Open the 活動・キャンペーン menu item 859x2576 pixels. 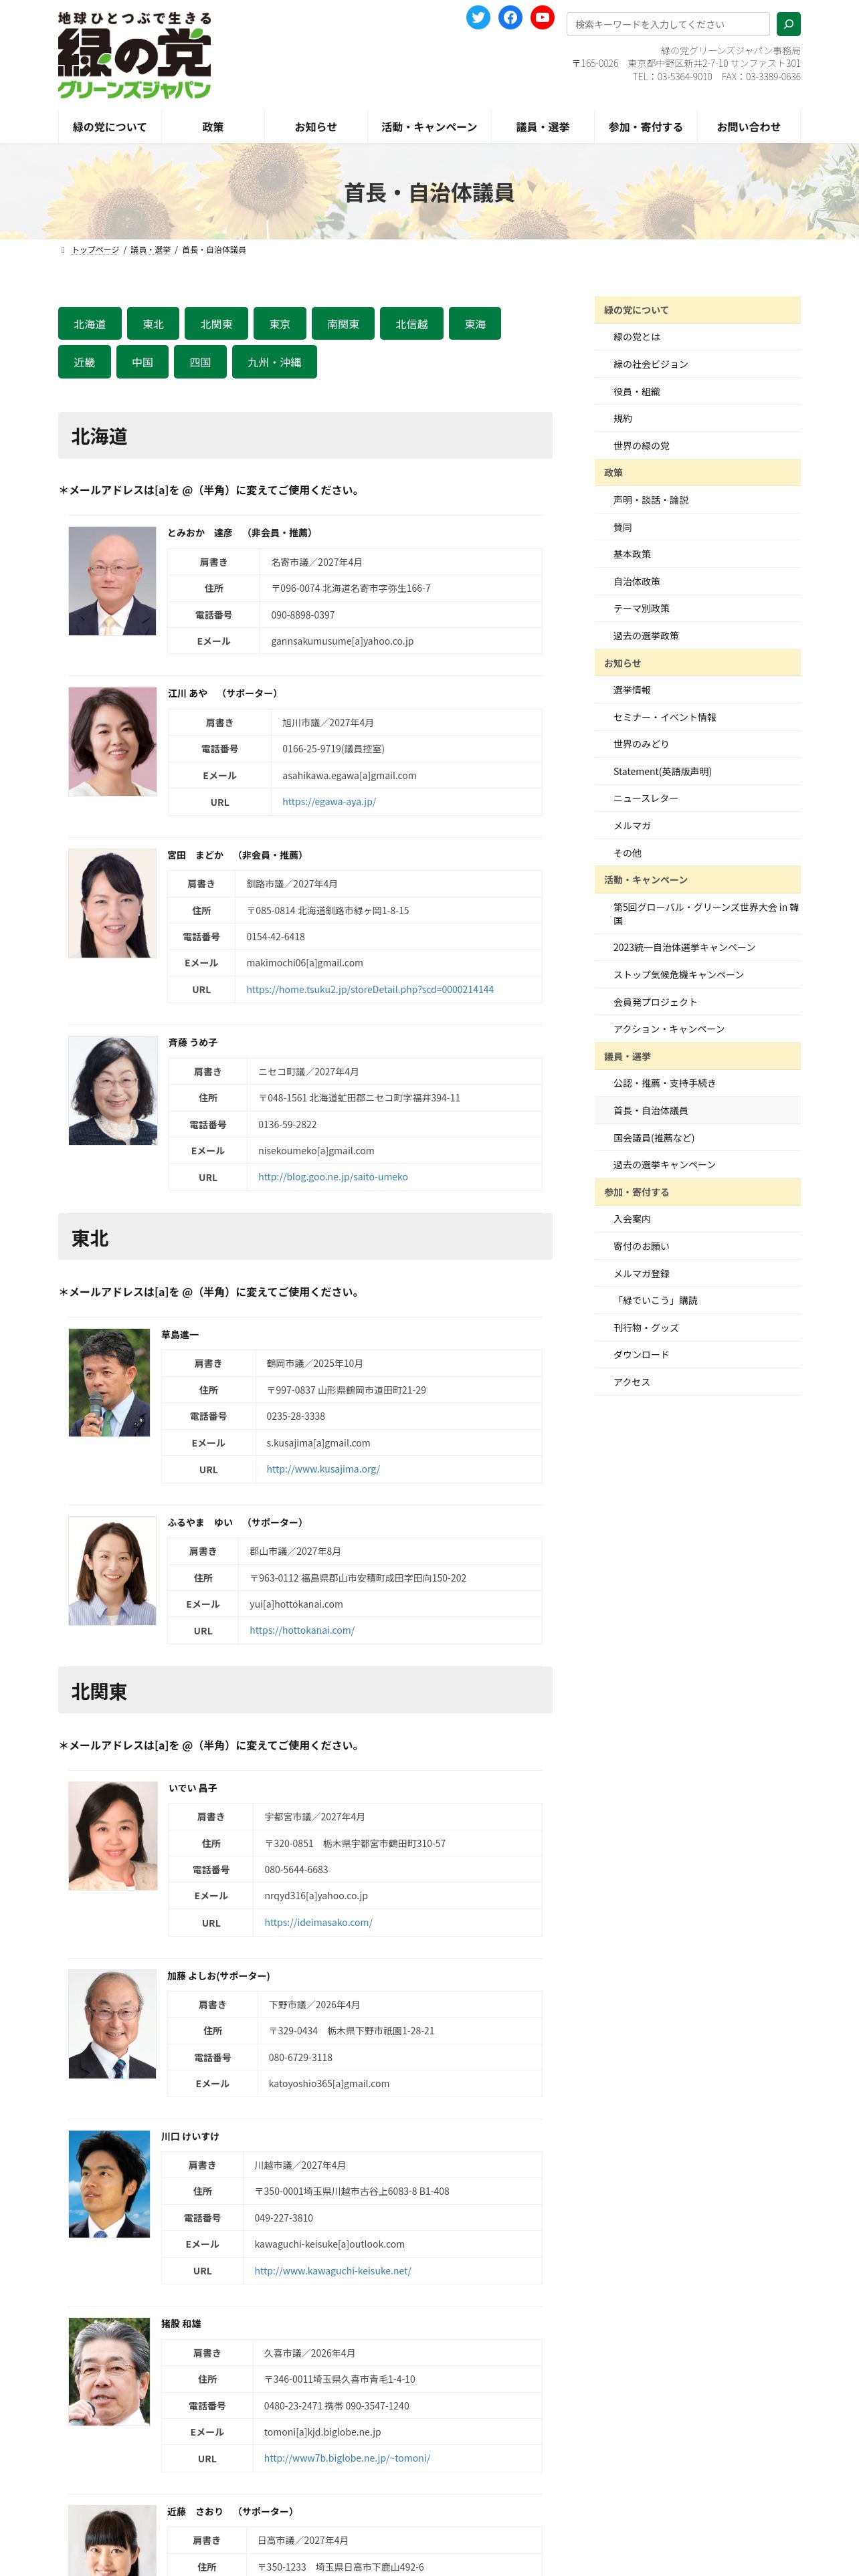click(429, 127)
